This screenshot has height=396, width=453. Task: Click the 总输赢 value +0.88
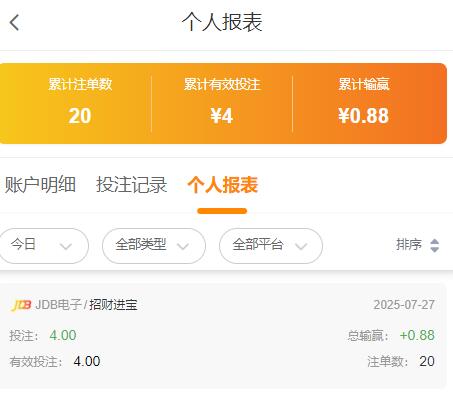tap(417, 335)
